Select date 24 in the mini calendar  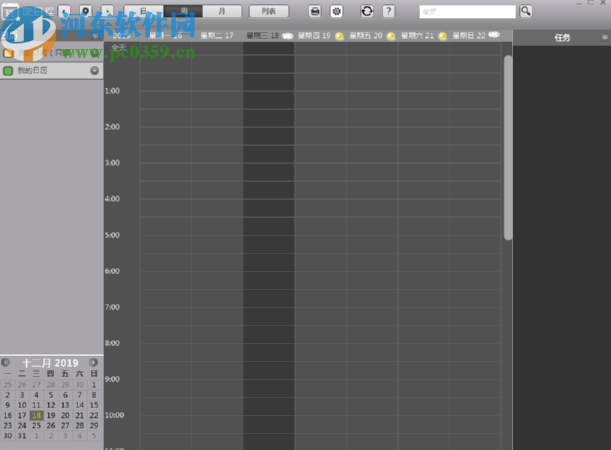tap(22, 425)
